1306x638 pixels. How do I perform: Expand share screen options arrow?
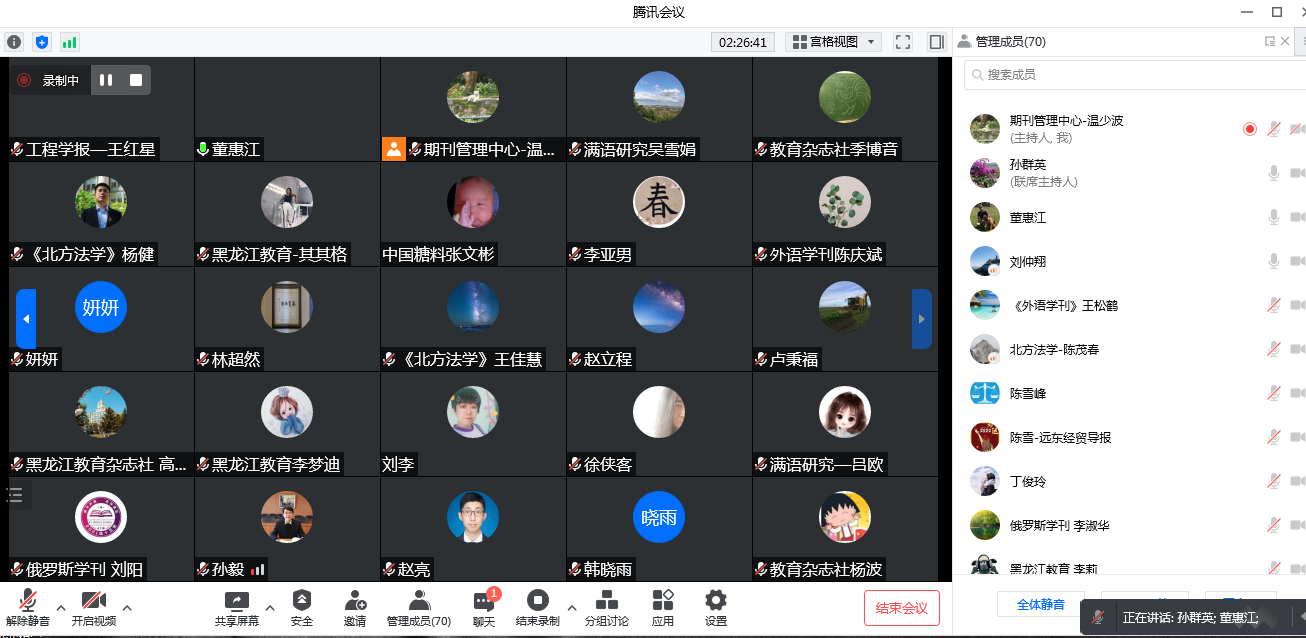point(270,607)
